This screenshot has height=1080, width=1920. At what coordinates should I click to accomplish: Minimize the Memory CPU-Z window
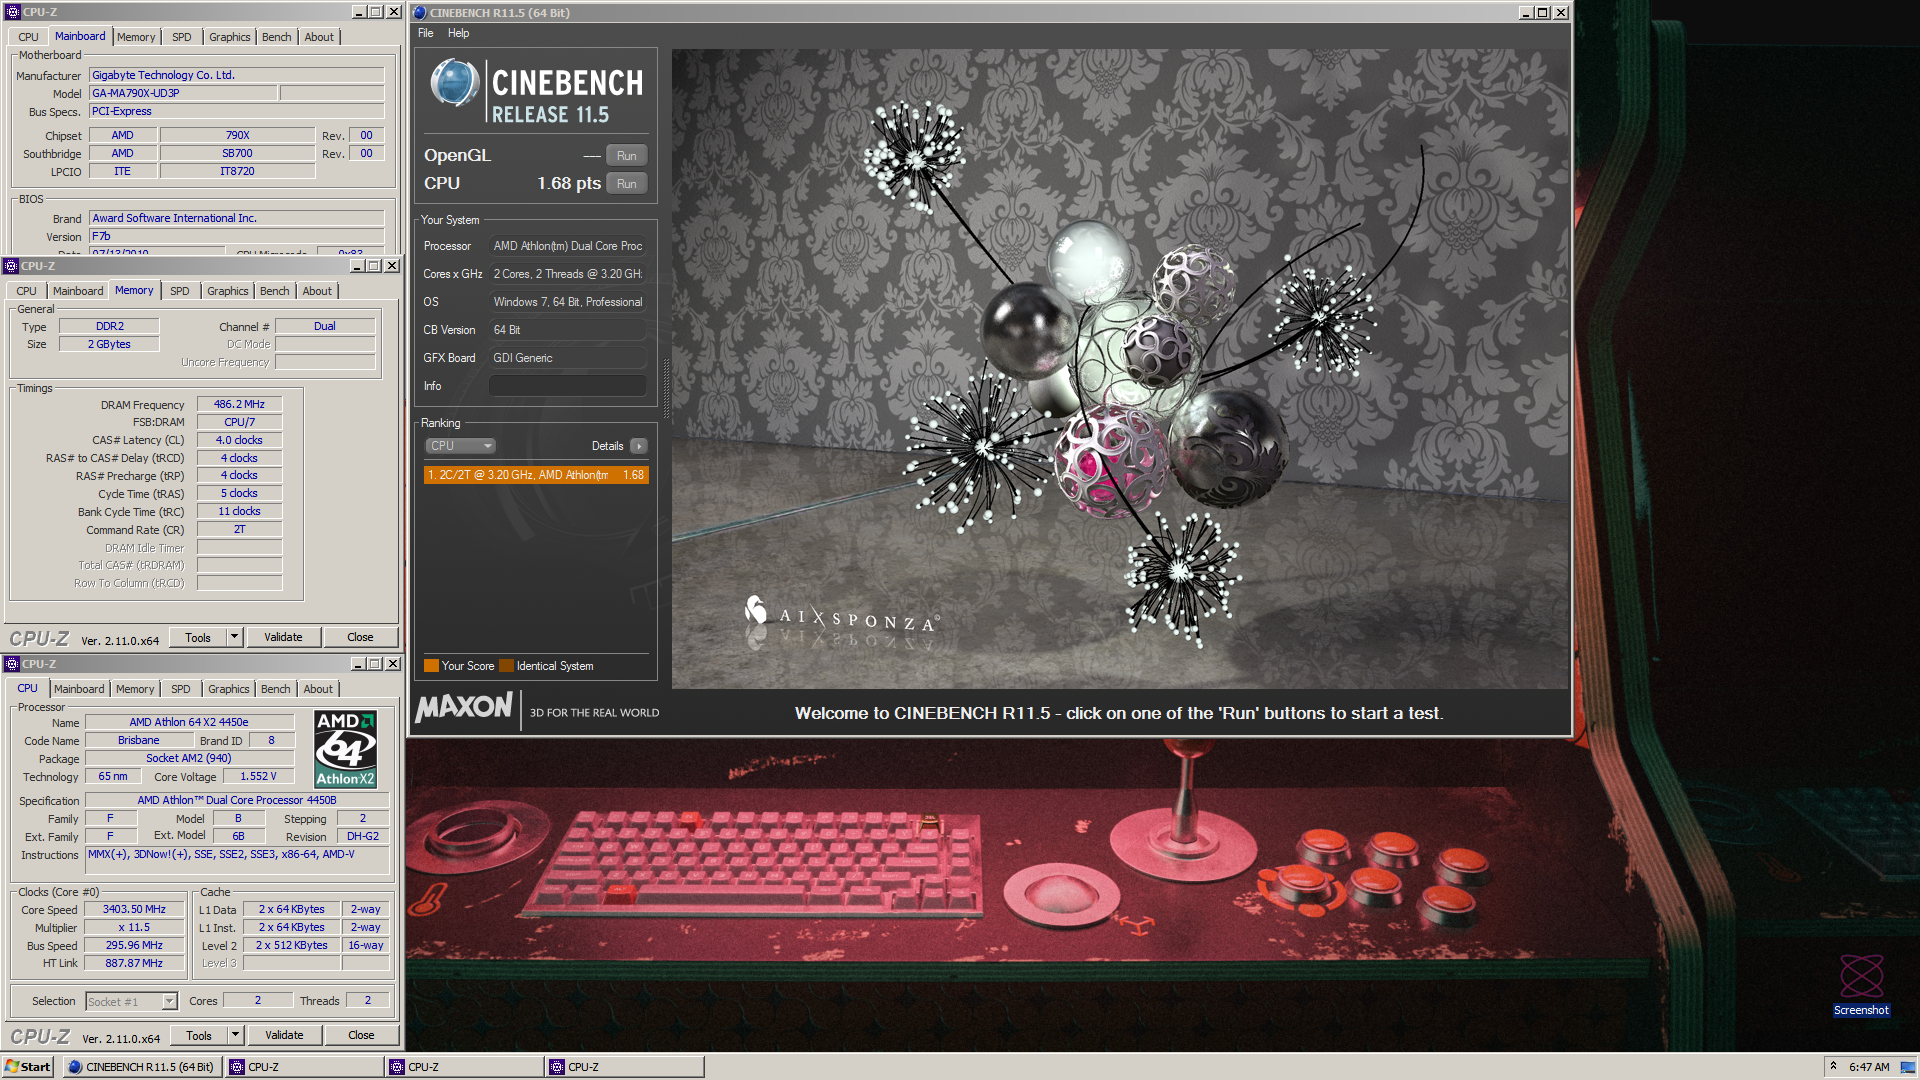tap(357, 266)
